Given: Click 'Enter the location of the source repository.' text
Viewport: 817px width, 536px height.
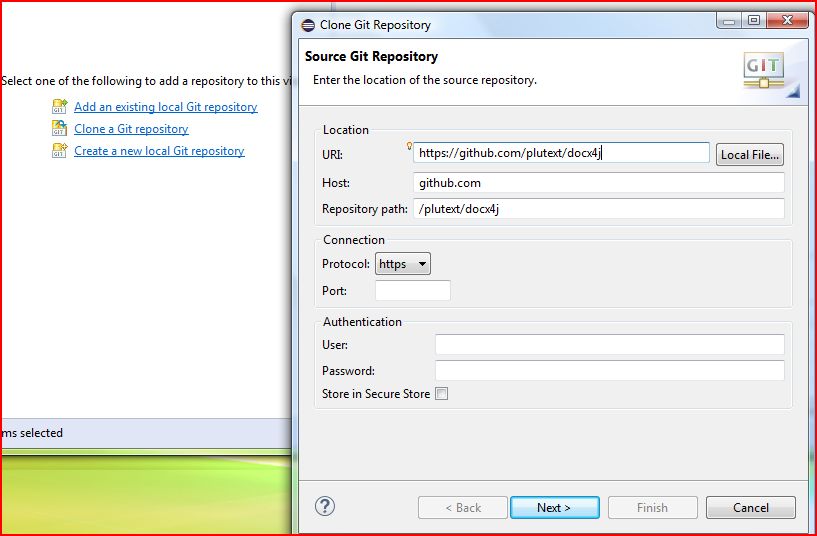Looking at the screenshot, I should click(425, 80).
